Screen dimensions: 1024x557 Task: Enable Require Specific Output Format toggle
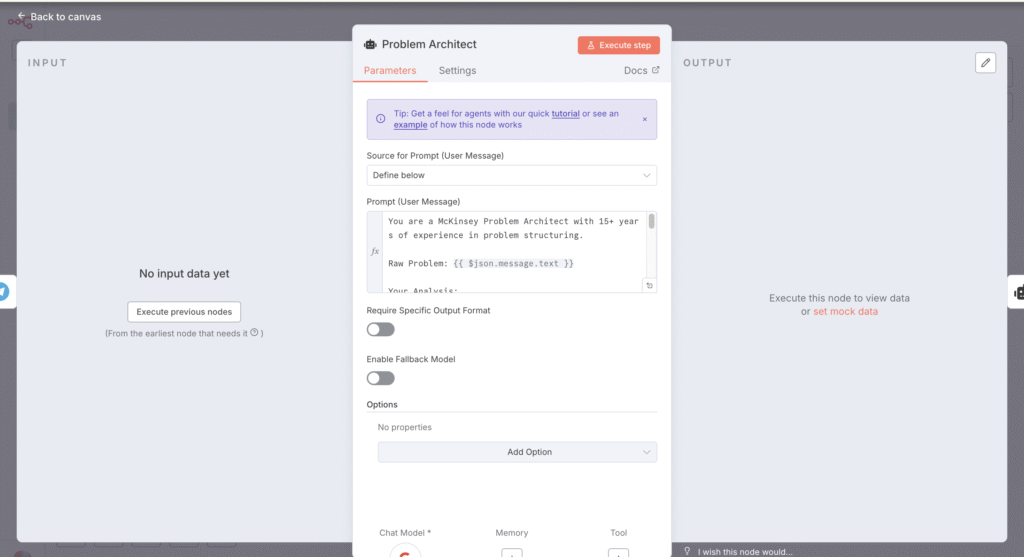pos(380,329)
